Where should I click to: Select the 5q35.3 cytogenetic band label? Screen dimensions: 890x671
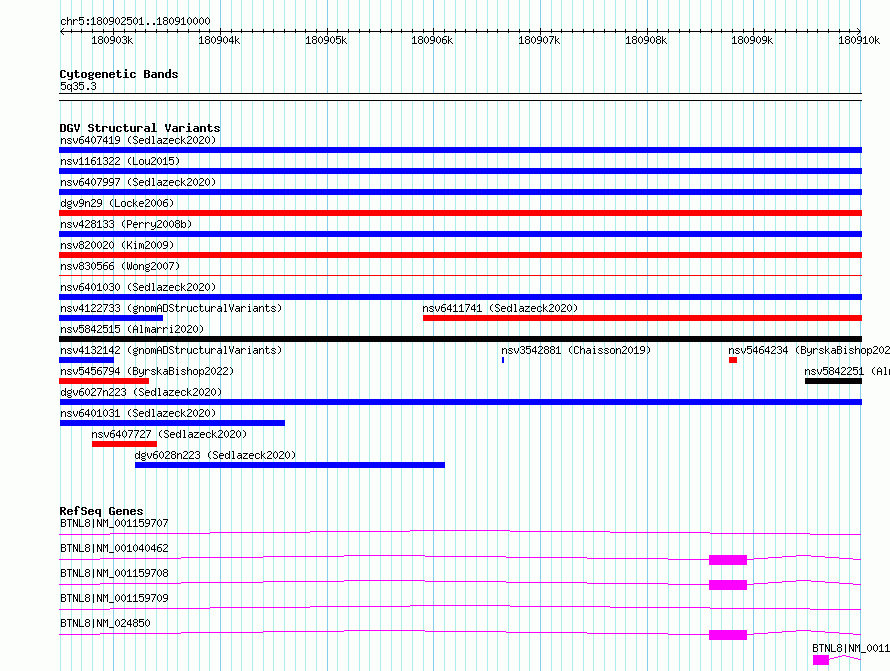pyautogui.click(x=78, y=86)
